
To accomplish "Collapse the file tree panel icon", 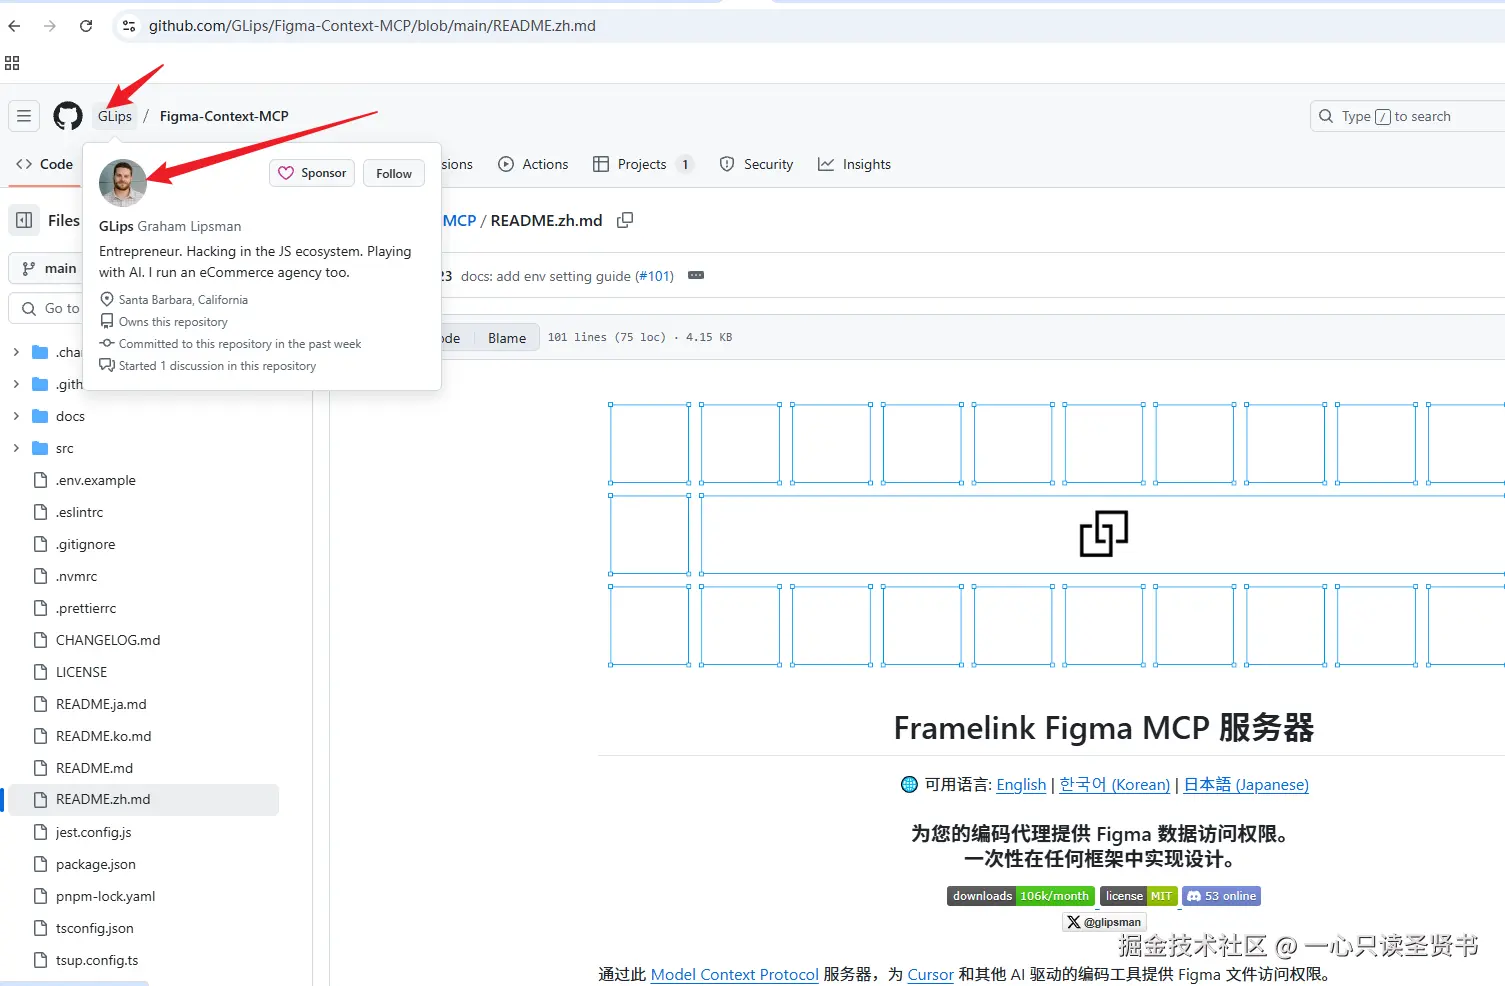I will click(x=24, y=220).
